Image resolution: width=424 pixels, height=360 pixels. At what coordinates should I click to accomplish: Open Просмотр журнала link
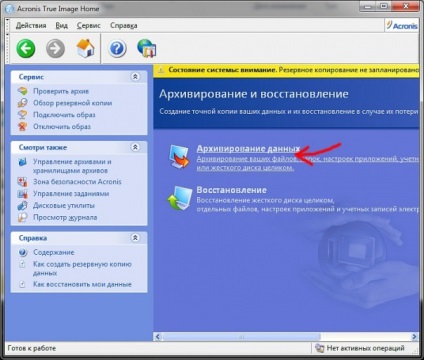click(x=65, y=218)
